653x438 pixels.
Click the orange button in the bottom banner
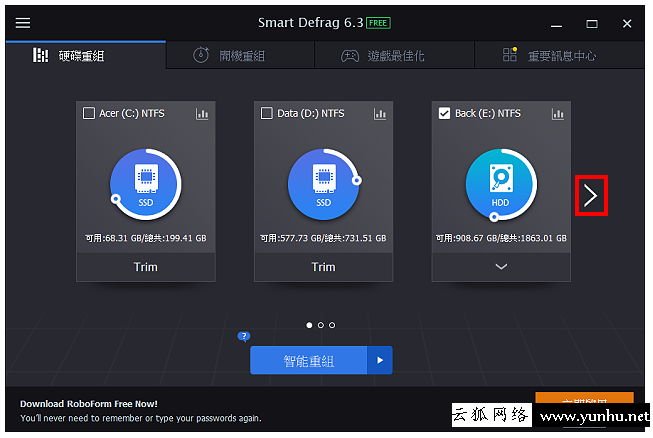(x=584, y=398)
